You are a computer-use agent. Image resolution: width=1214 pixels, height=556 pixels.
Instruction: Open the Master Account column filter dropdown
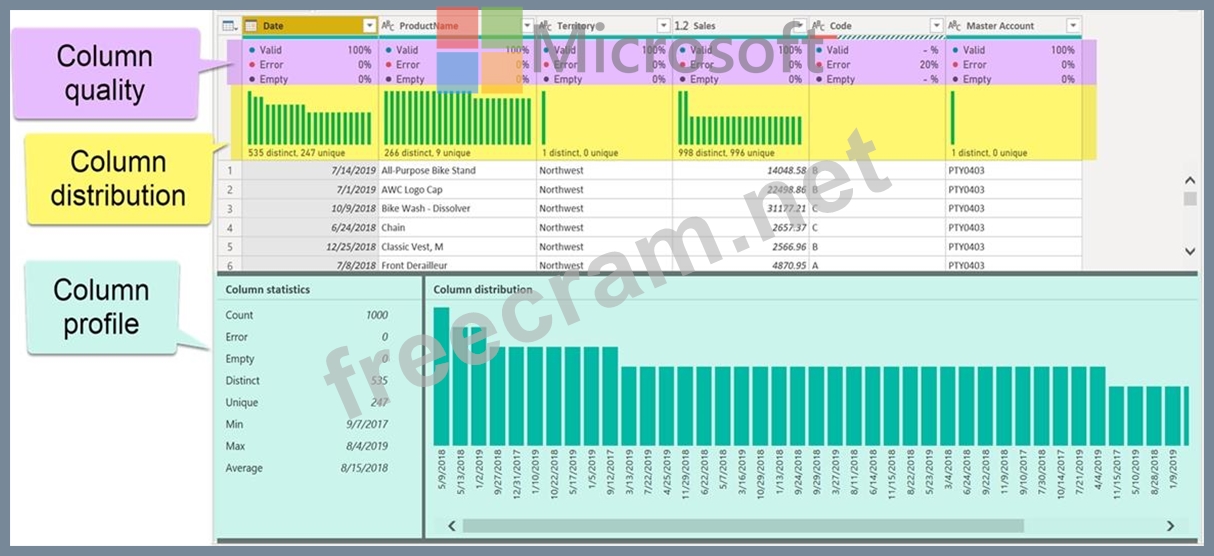pyautogui.click(x=1073, y=26)
